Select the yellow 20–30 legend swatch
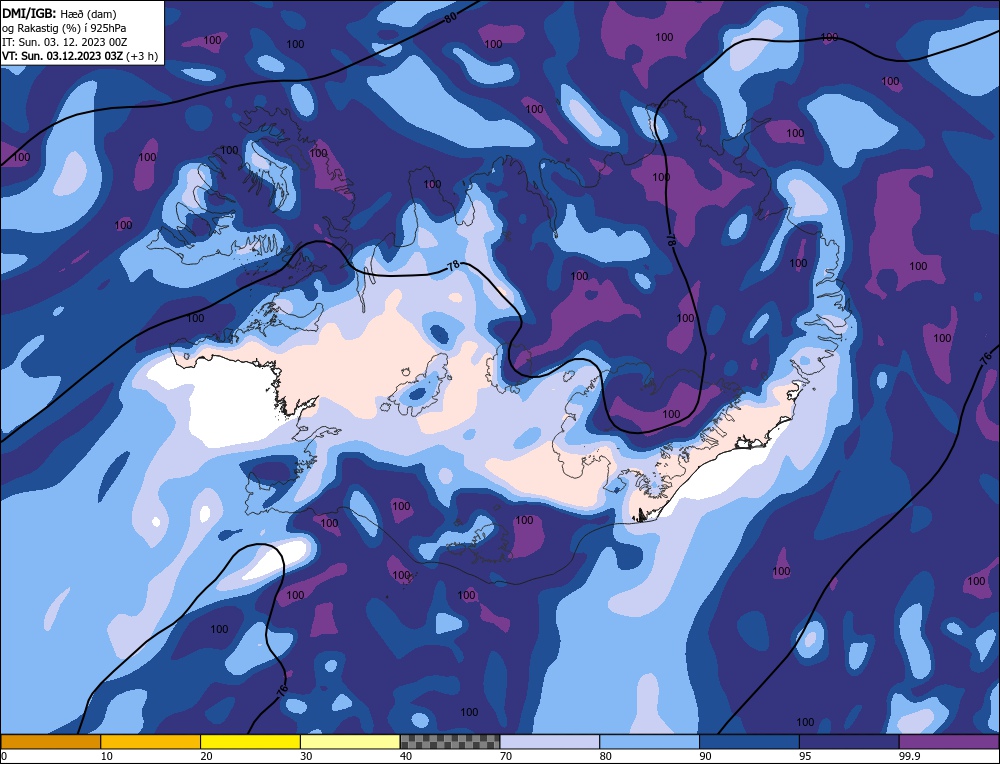Image resolution: width=1000 pixels, height=764 pixels. [x=250, y=742]
